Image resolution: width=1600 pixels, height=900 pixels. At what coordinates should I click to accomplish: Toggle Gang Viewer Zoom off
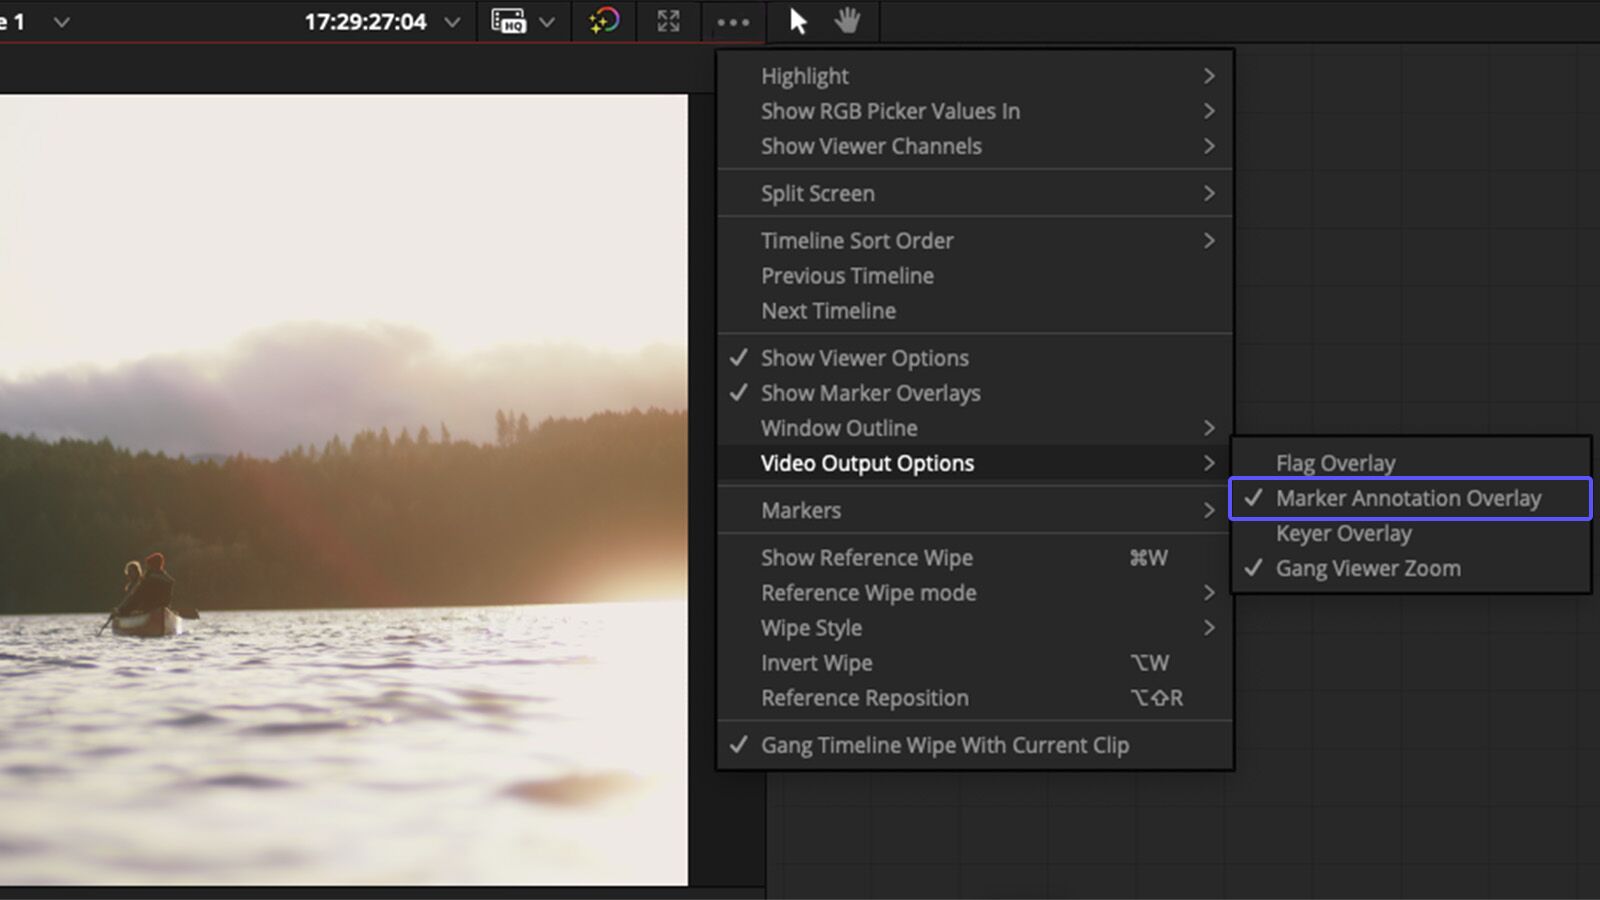coord(1368,568)
